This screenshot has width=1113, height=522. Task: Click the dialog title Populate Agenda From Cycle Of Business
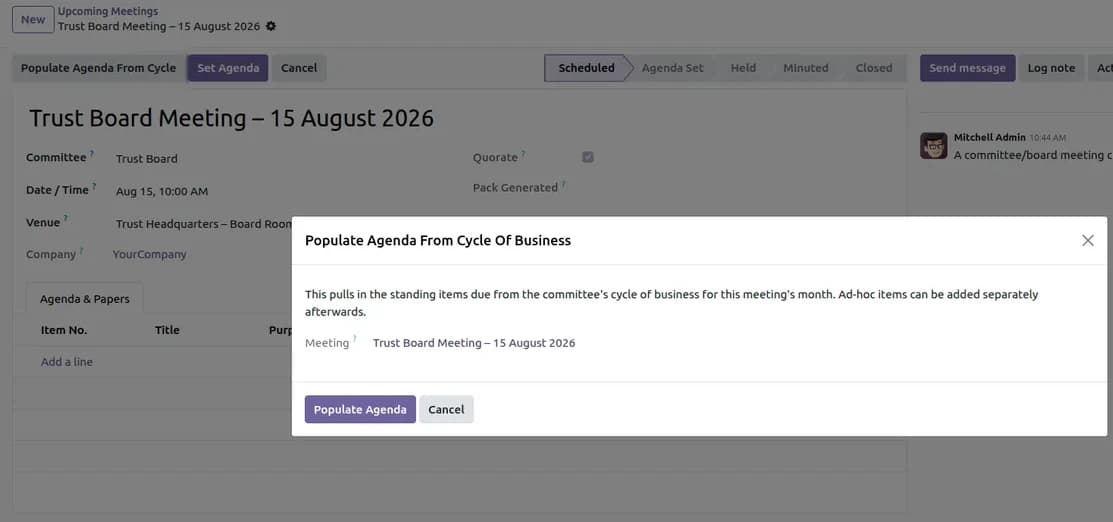(x=438, y=241)
